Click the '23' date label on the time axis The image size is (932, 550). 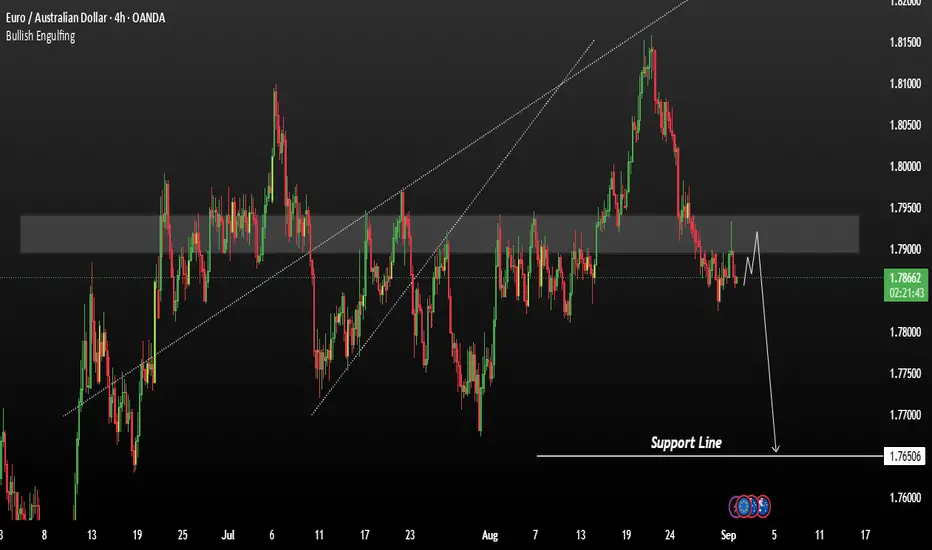(410, 535)
